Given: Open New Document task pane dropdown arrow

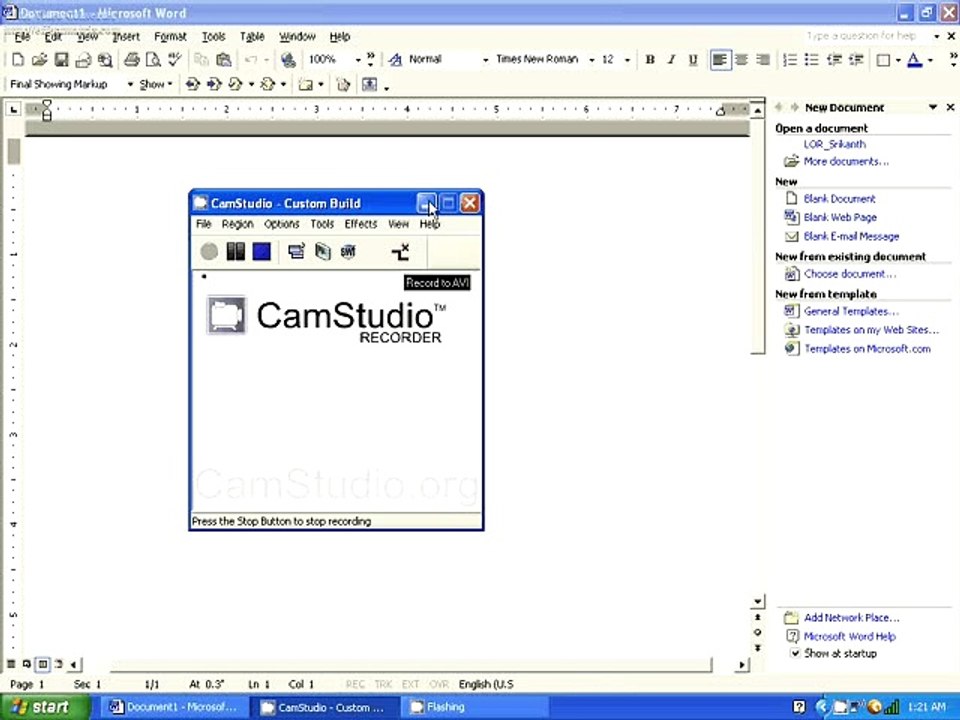Looking at the screenshot, I should [x=932, y=107].
